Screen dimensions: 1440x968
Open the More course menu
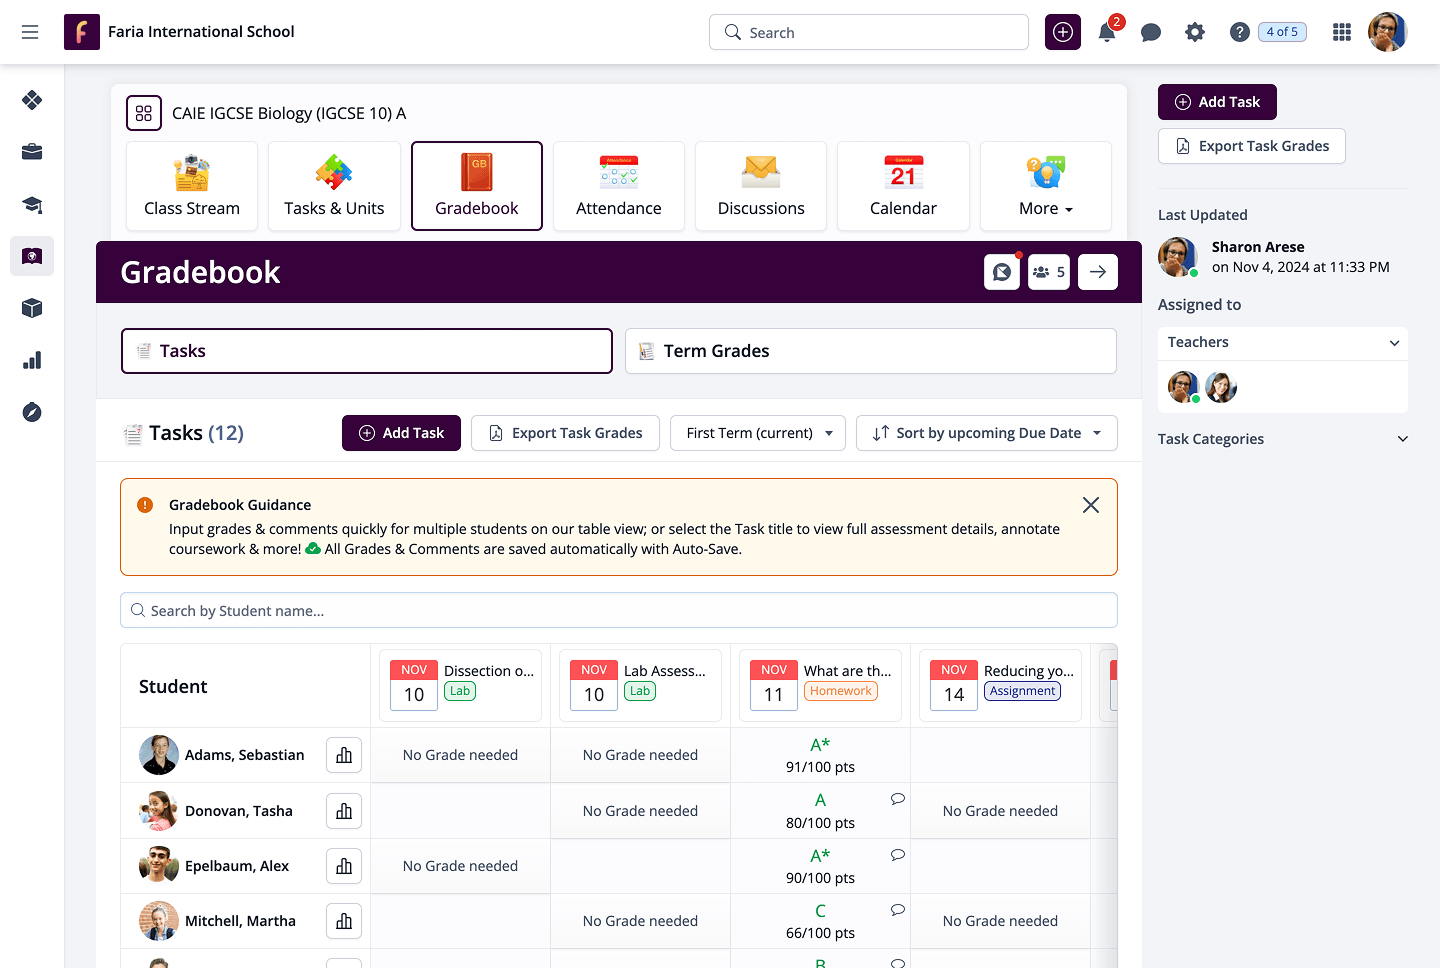(1045, 187)
